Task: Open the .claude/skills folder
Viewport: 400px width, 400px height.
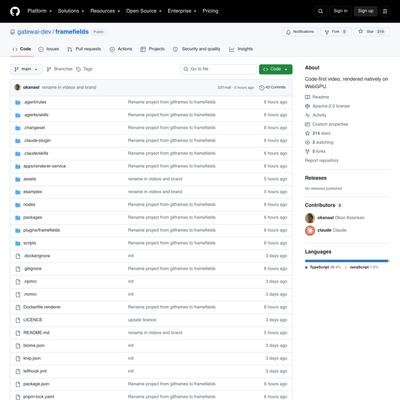Action: [36, 153]
